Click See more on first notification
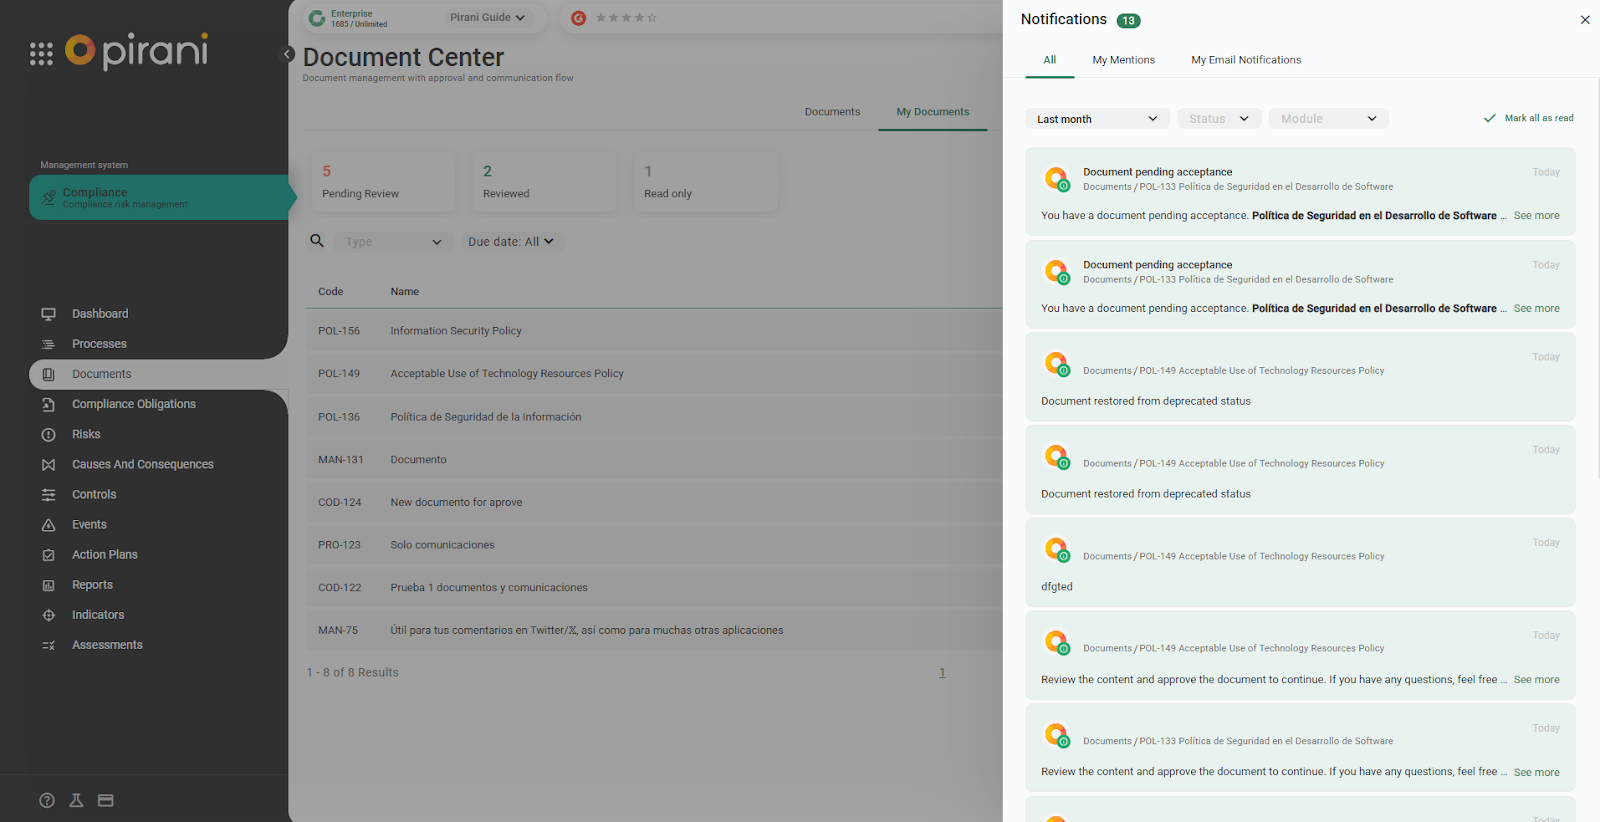Viewport: 1600px width, 822px height. pyautogui.click(x=1536, y=216)
